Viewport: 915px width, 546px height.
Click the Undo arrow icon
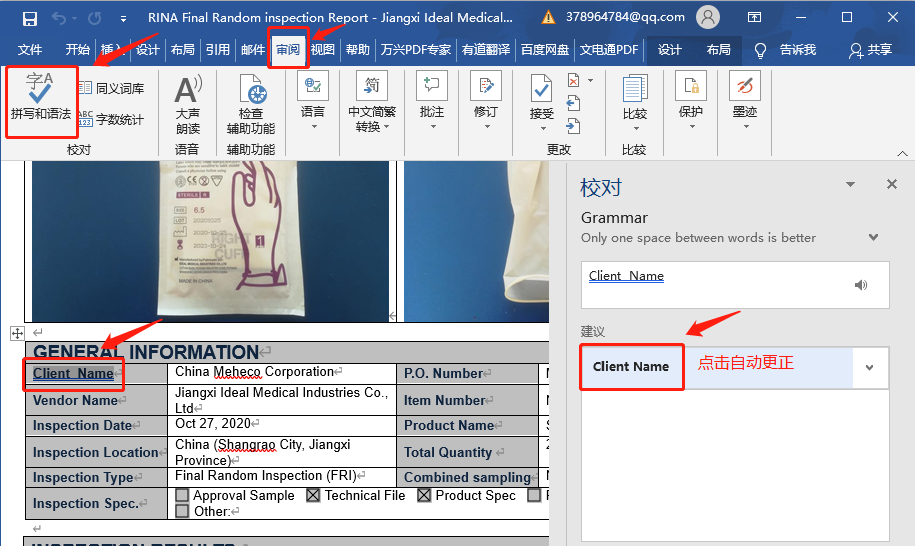coord(59,18)
